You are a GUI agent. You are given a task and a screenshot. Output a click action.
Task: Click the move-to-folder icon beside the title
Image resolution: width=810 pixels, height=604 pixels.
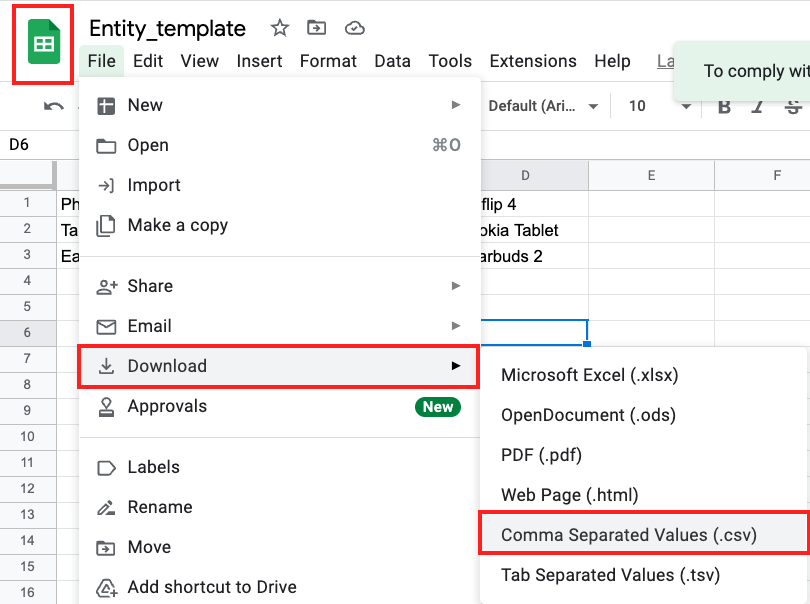tap(316, 30)
